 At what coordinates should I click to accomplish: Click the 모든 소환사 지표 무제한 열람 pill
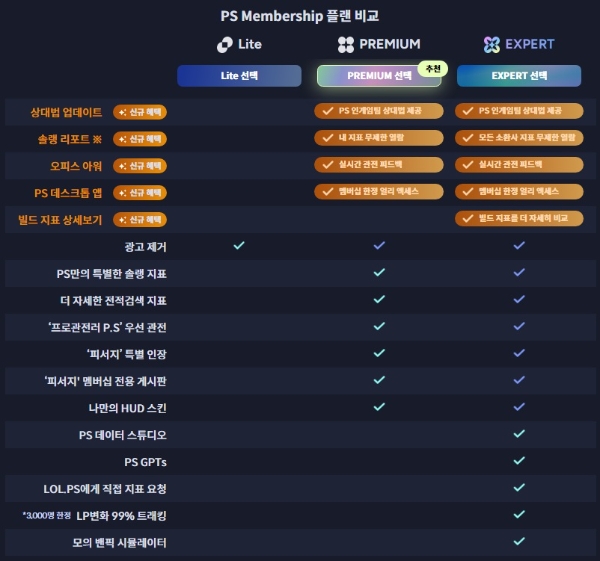[518, 138]
